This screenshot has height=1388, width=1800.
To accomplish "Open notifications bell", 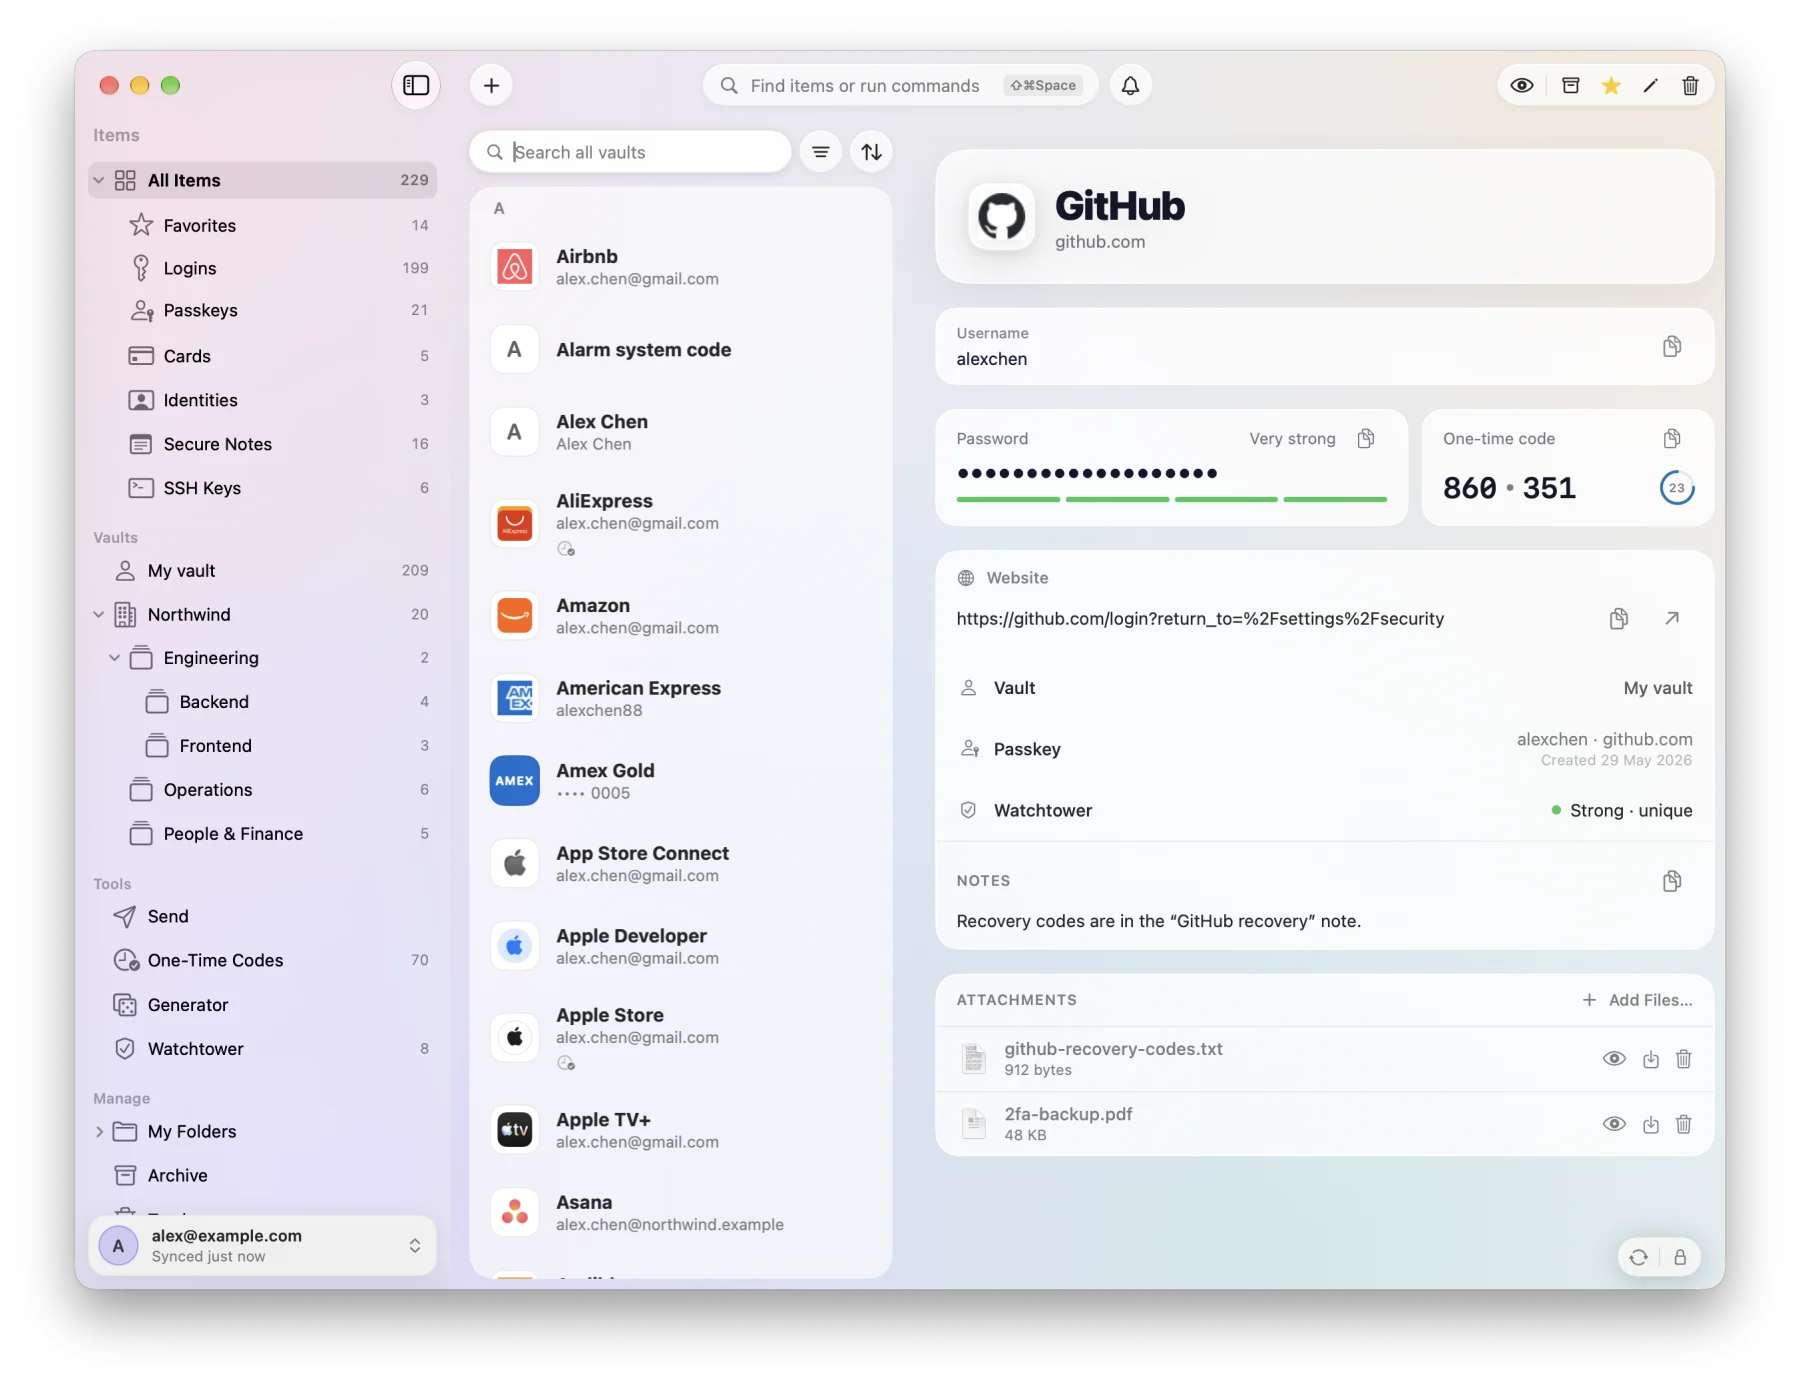I will (1130, 86).
